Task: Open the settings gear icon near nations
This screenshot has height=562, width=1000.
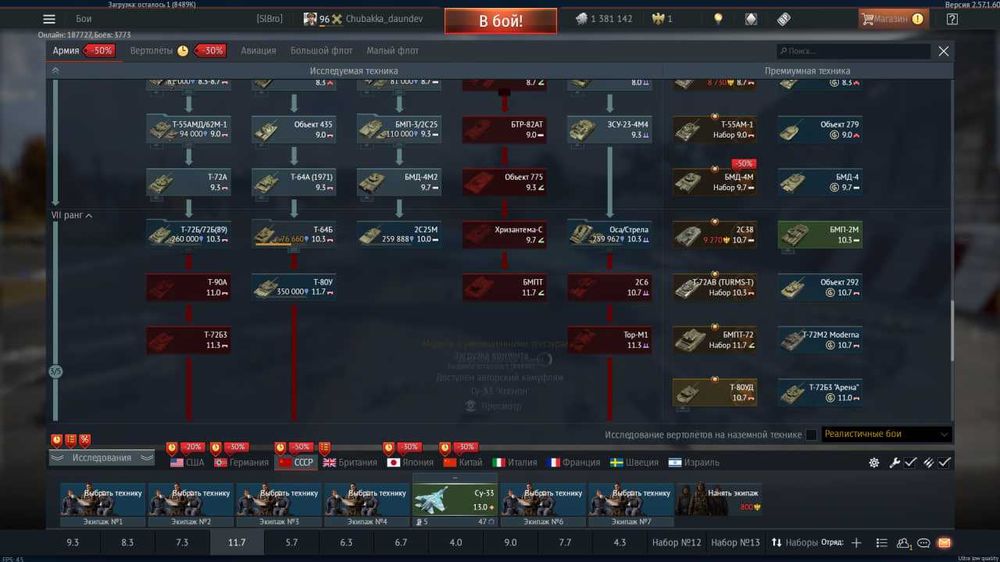Action: (x=874, y=462)
